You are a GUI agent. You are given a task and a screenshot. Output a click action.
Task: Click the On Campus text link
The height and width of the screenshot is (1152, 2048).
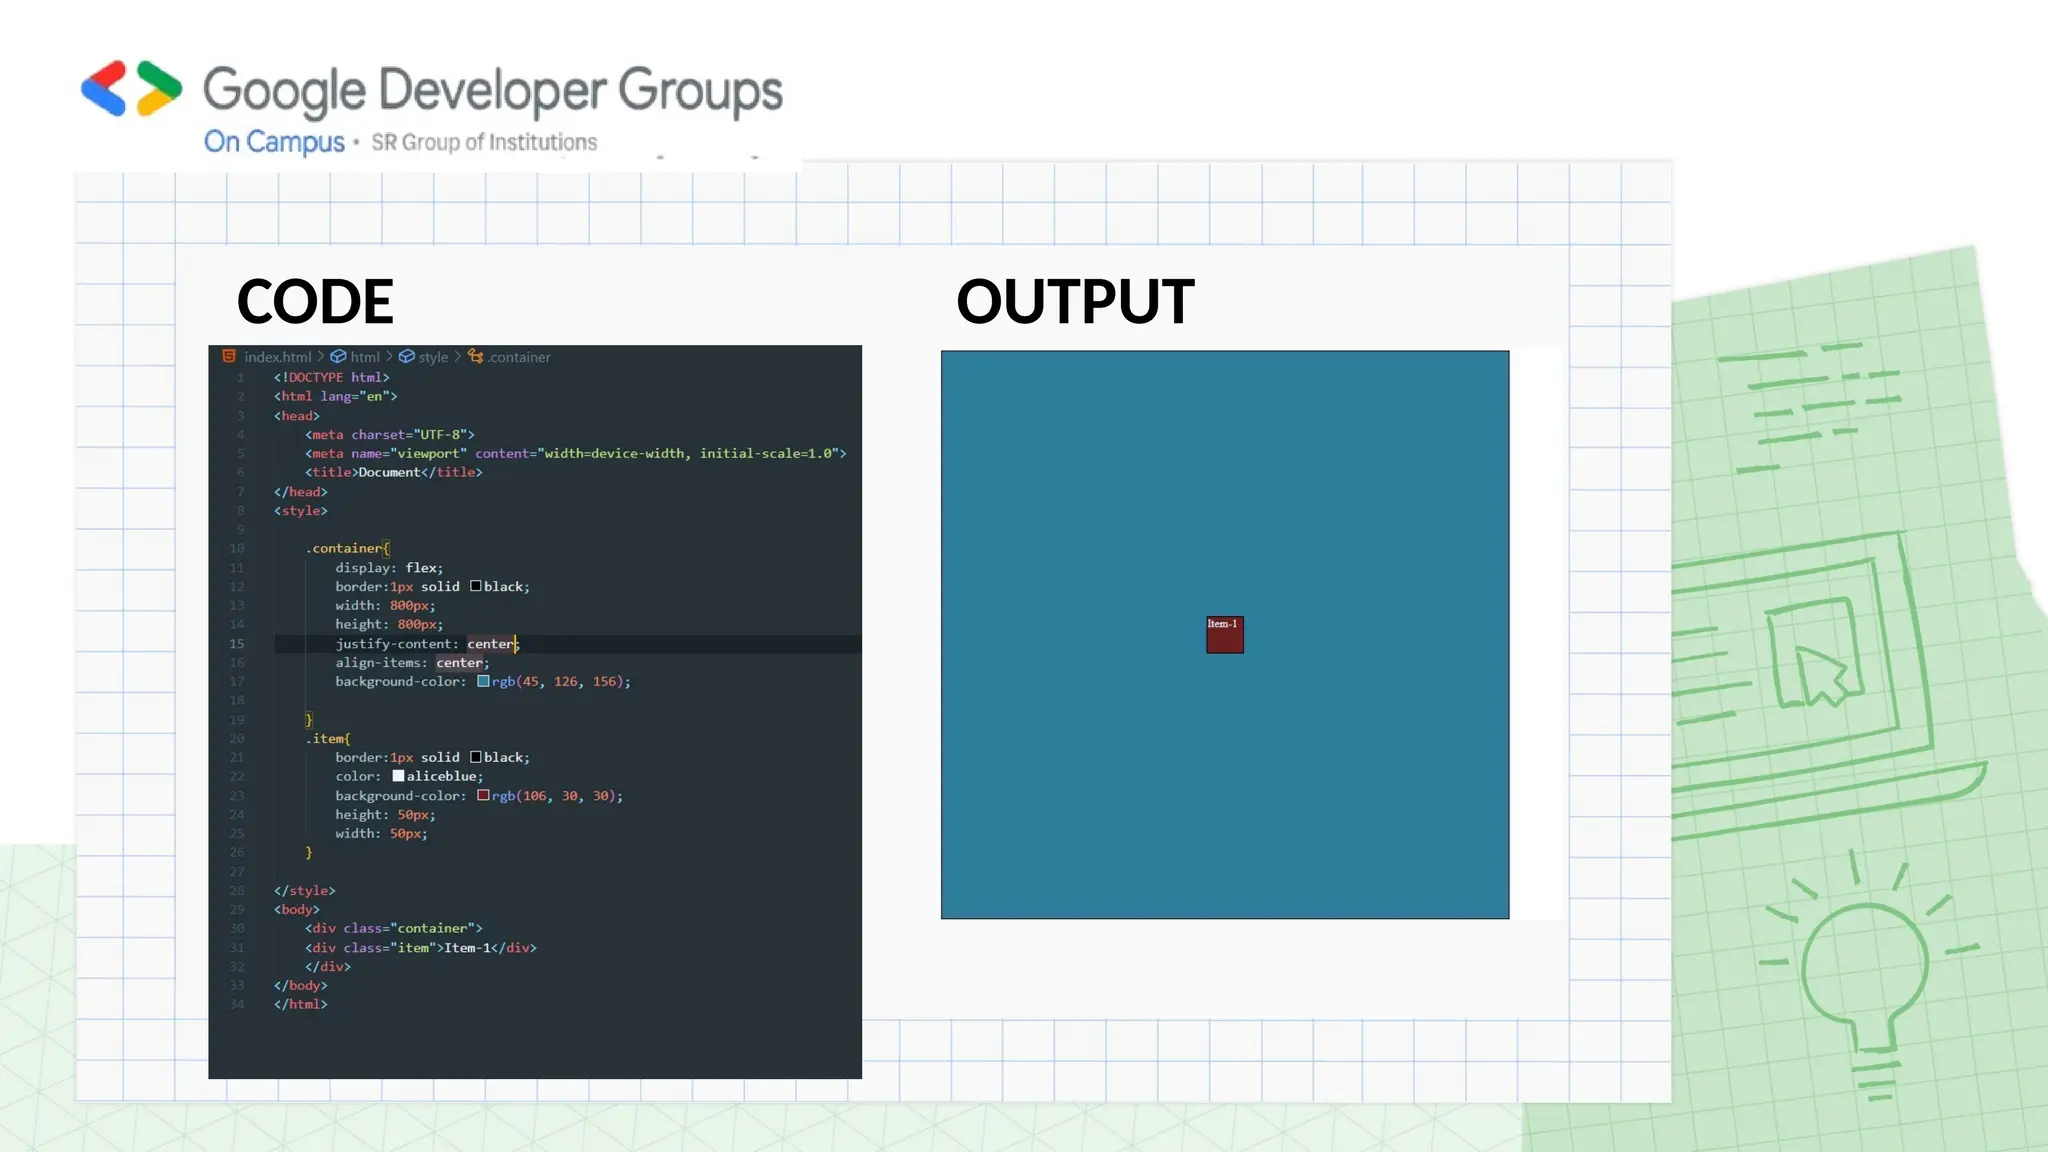[274, 141]
